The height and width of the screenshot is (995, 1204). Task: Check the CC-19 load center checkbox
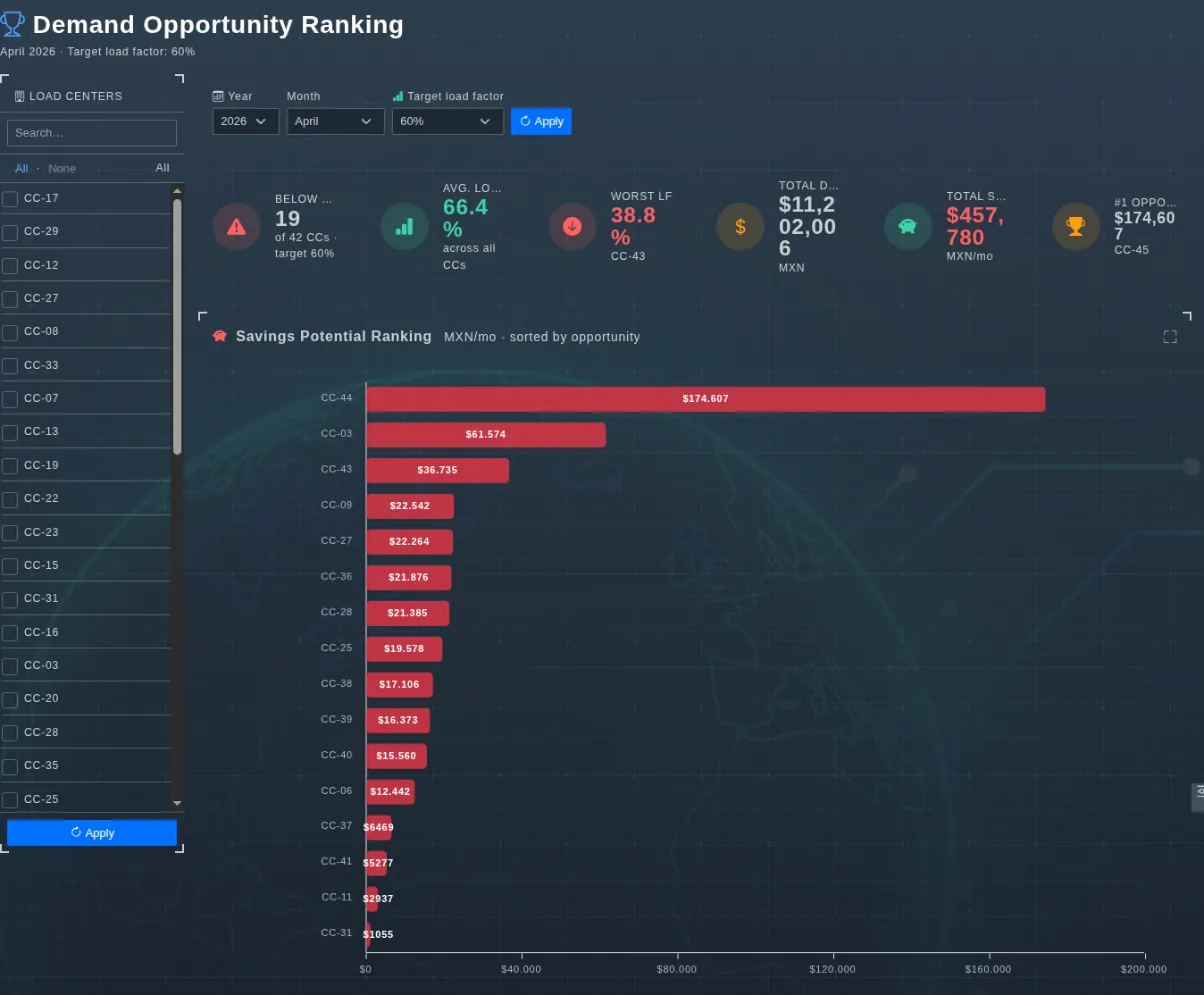point(10,466)
